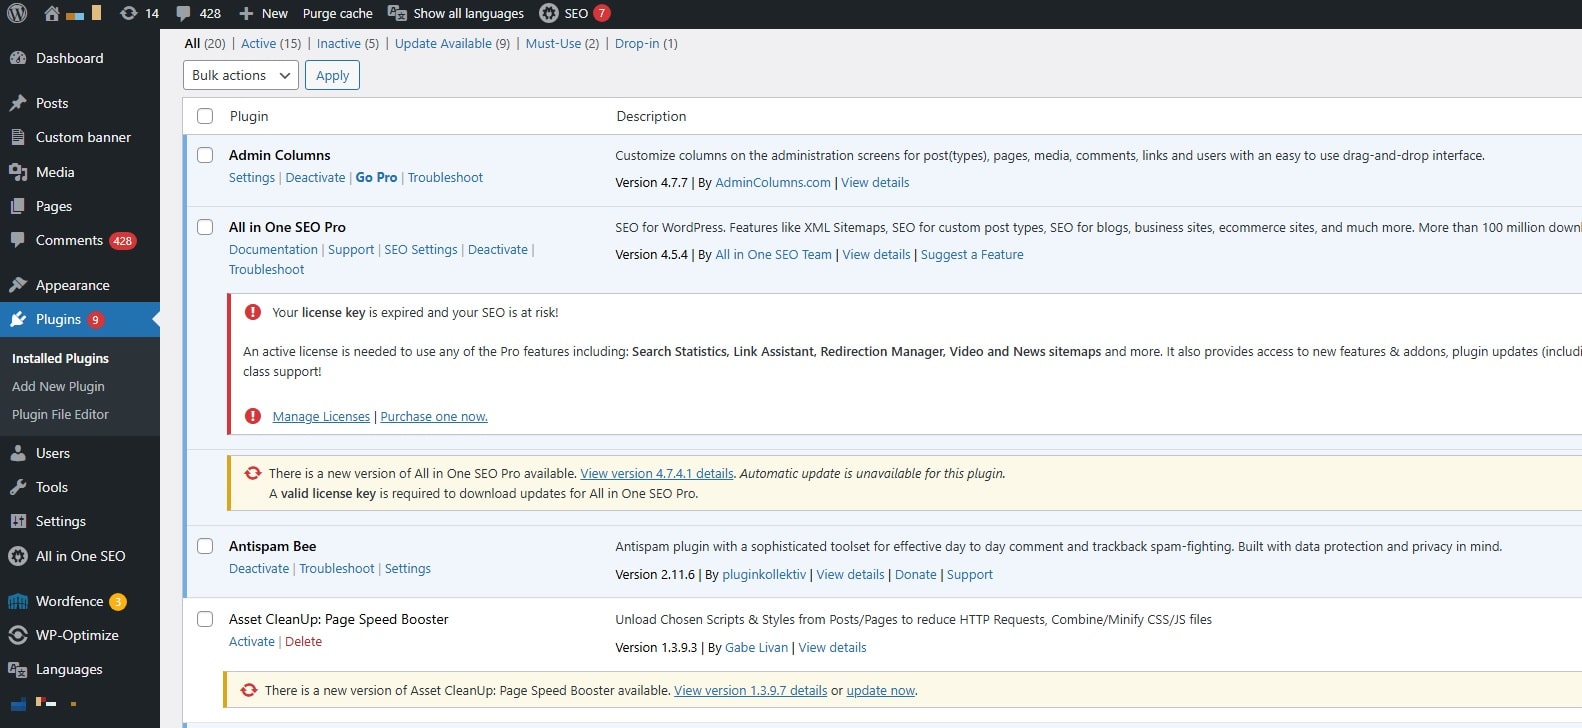Click the Pages icon in sidebar
Viewport: 1582px width, 728px height.
[18, 206]
